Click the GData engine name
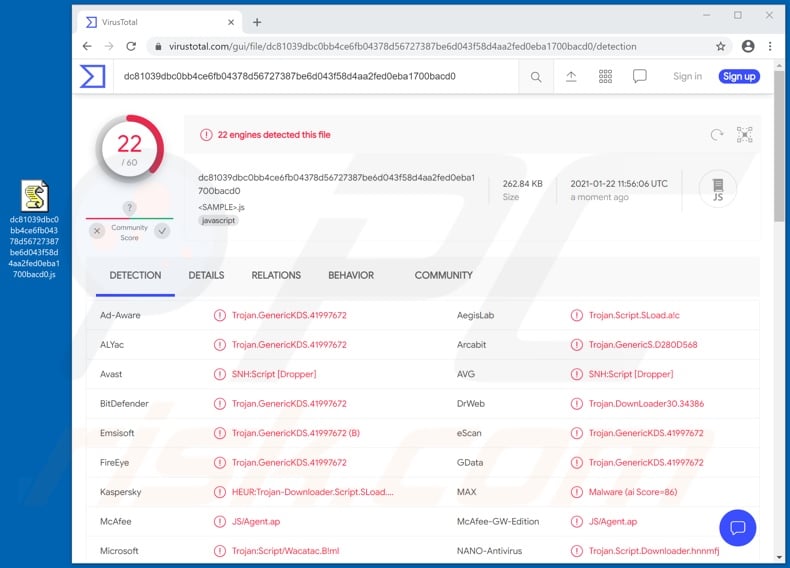The width and height of the screenshot is (790, 568). tap(470, 463)
